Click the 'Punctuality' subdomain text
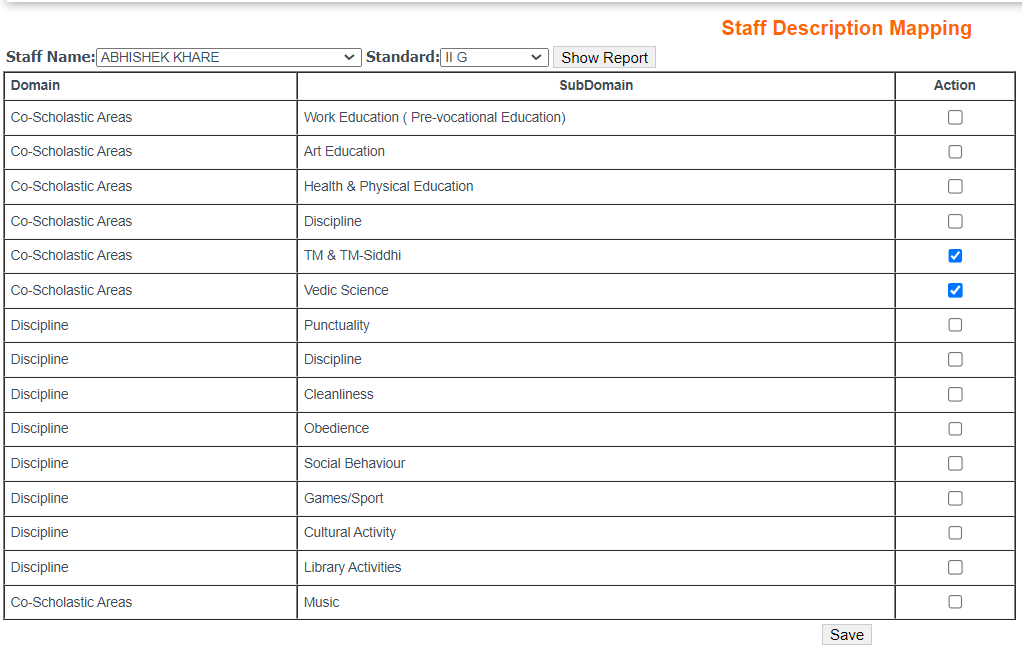The width and height of the screenshot is (1022, 646). pos(336,325)
